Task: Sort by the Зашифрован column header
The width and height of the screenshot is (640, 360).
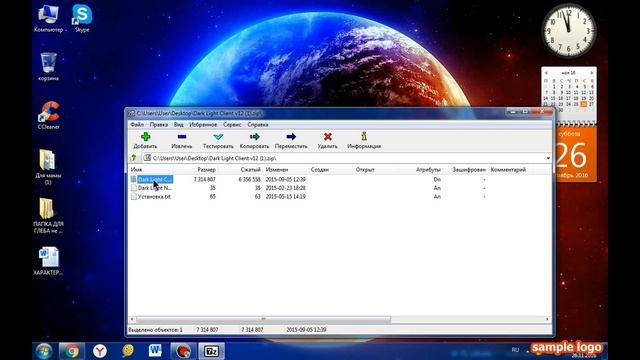Action: [x=469, y=169]
